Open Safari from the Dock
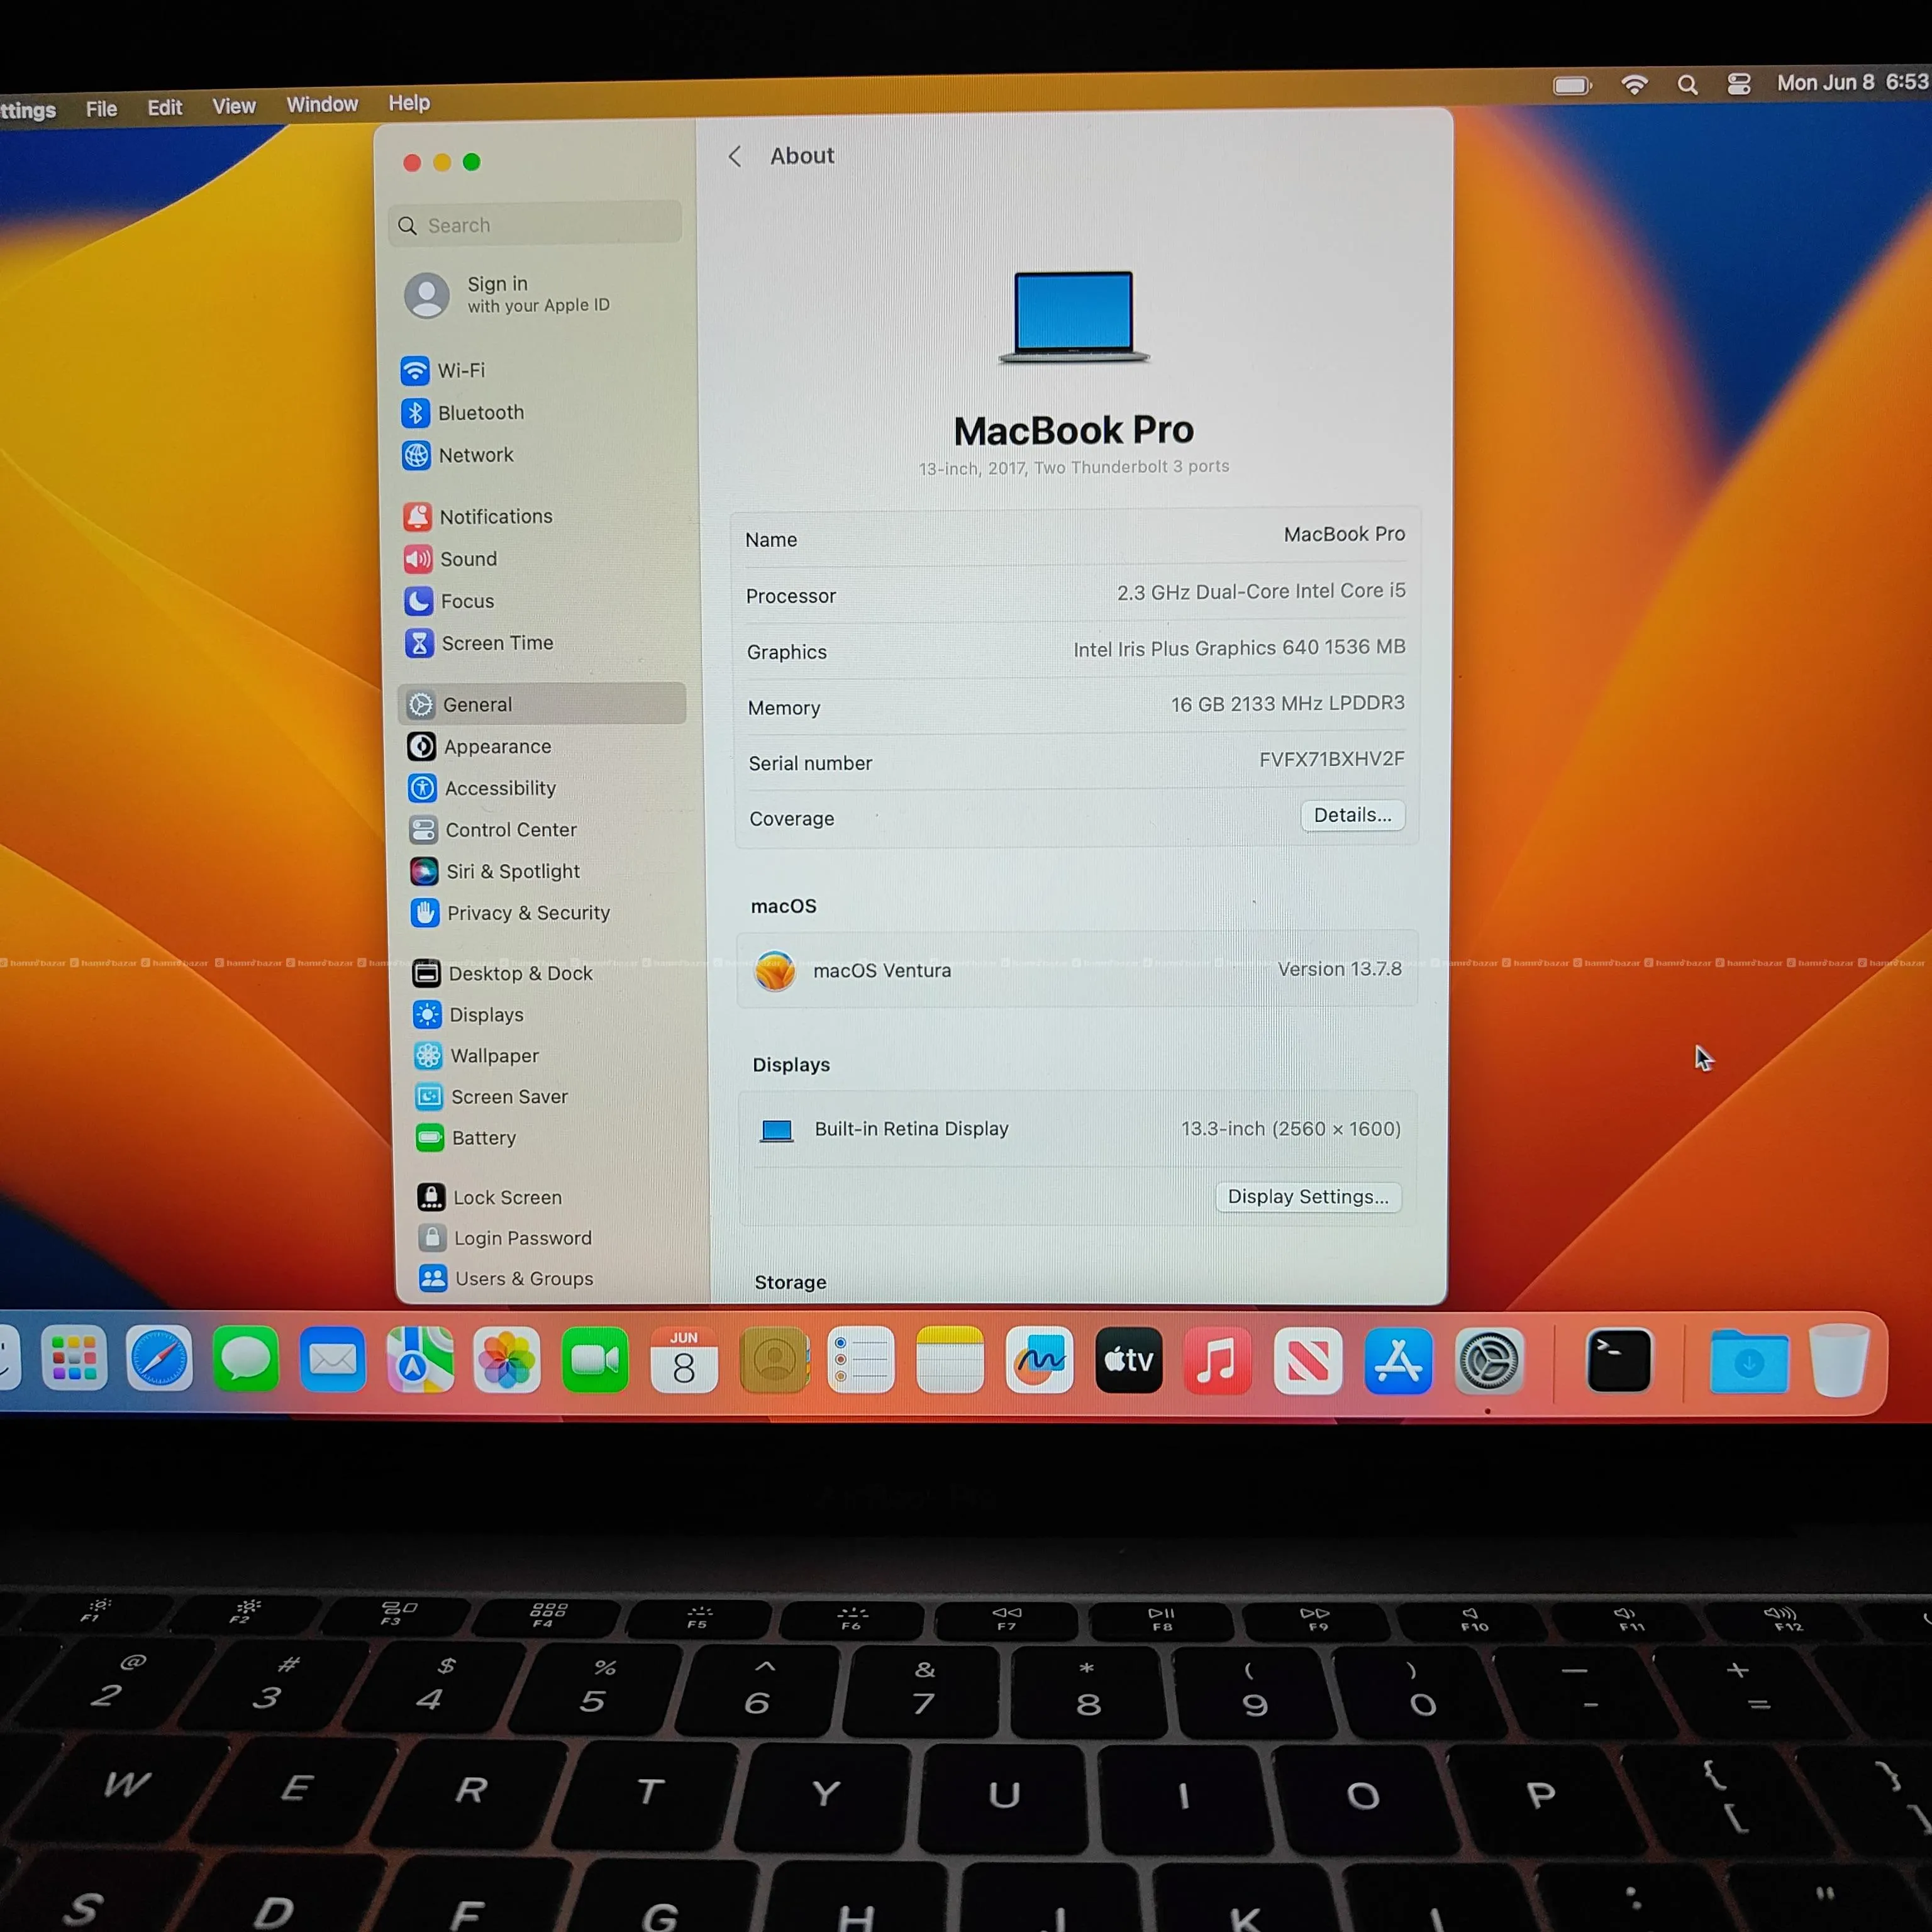 coord(159,1359)
